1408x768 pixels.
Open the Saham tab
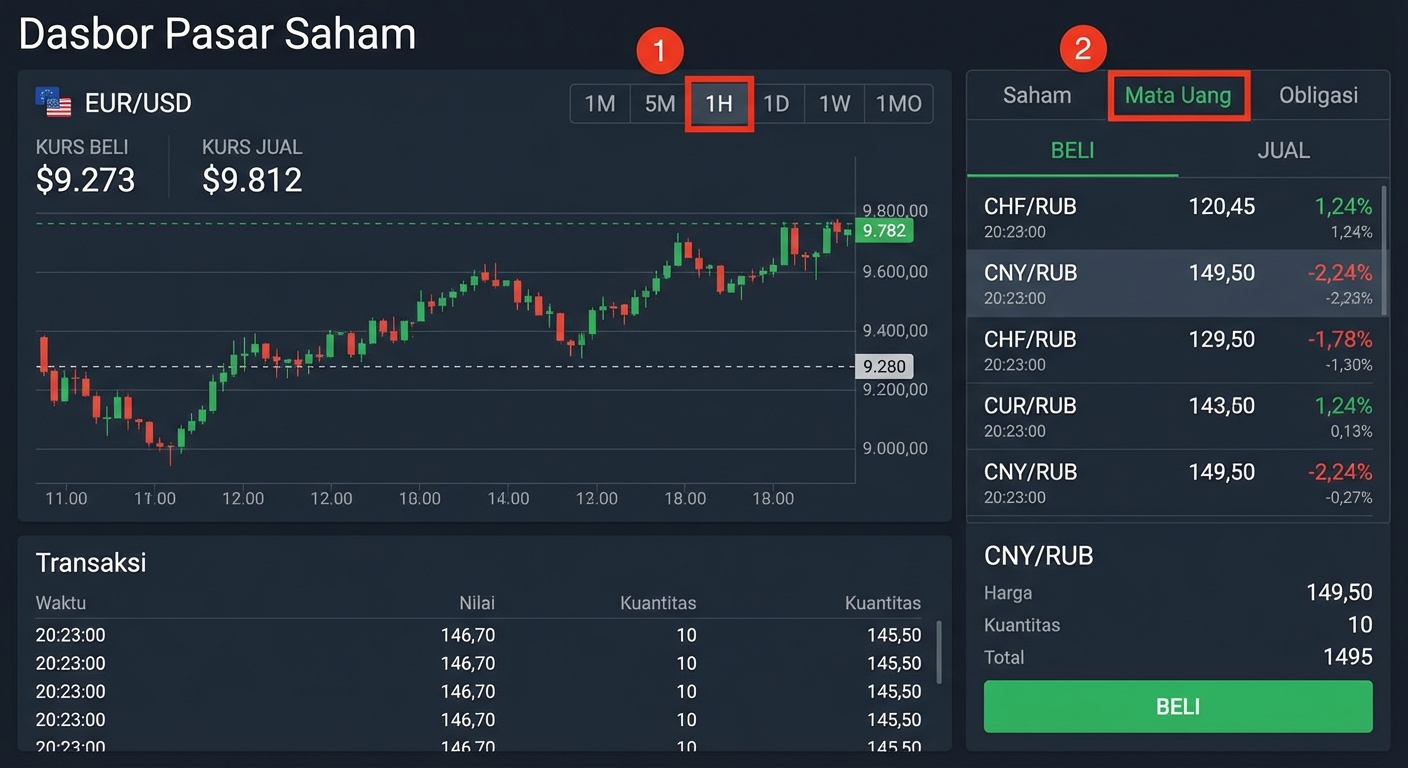click(x=1037, y=96)
